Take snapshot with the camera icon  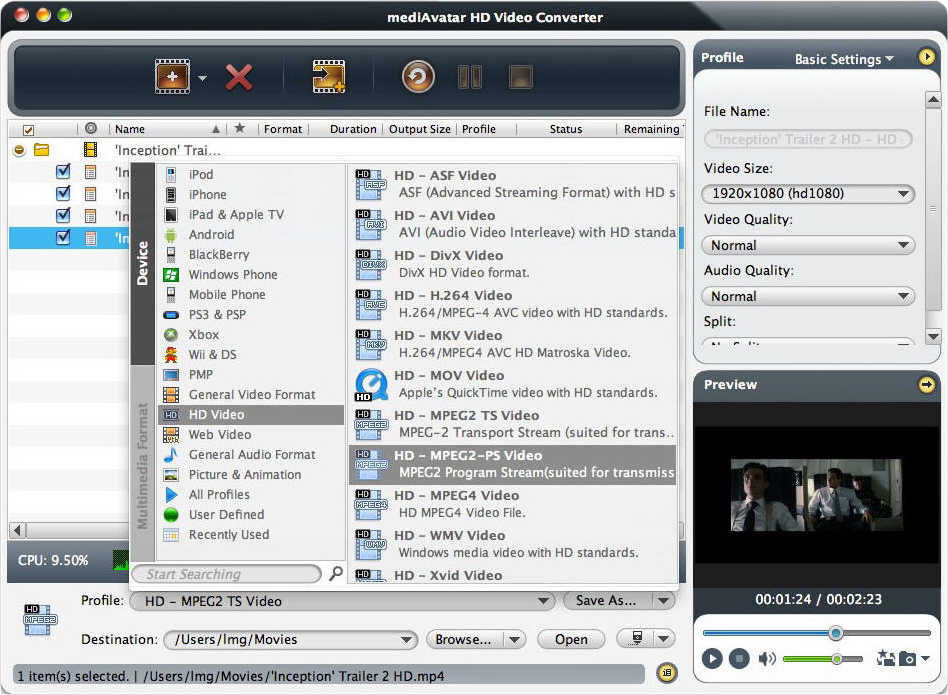907,658
